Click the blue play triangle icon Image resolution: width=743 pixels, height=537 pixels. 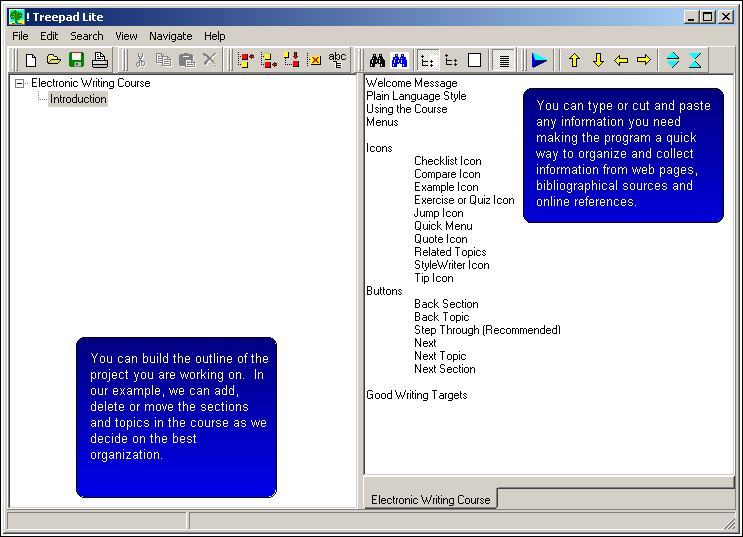pyautogui.click(x=539, y=60)
